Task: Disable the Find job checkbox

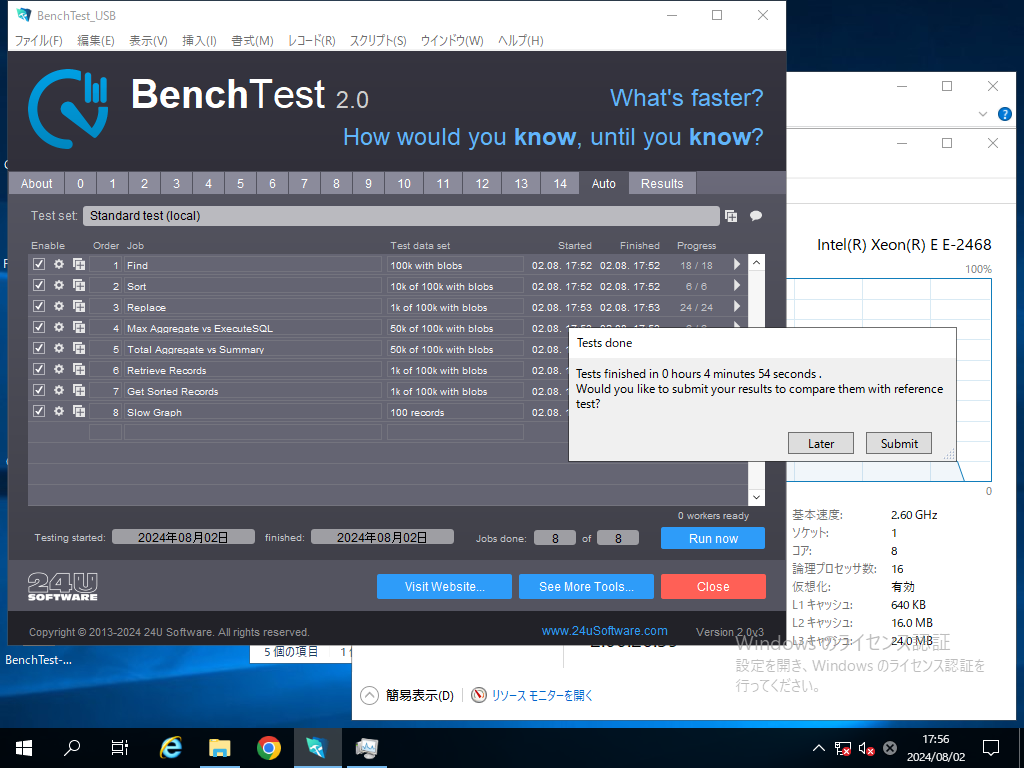Action: tap(39, 264)
